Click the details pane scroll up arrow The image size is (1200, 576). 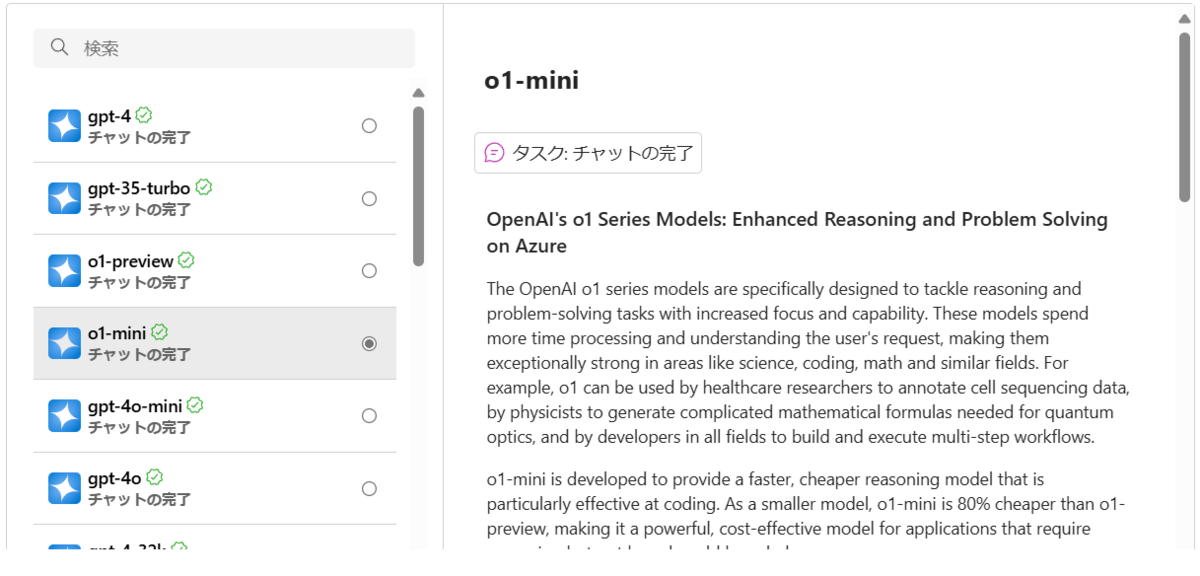pyautogui.click(x=1184, y=17)
